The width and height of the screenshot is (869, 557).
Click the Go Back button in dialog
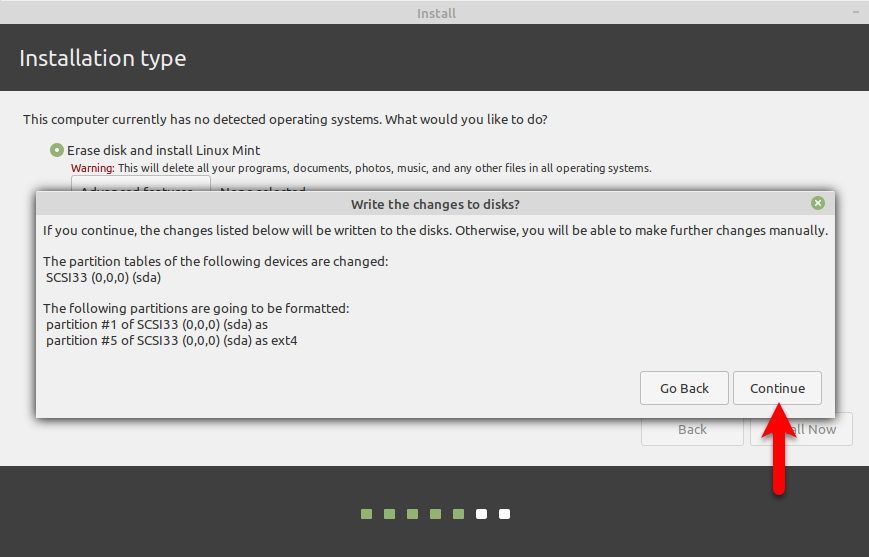(684, 388)
